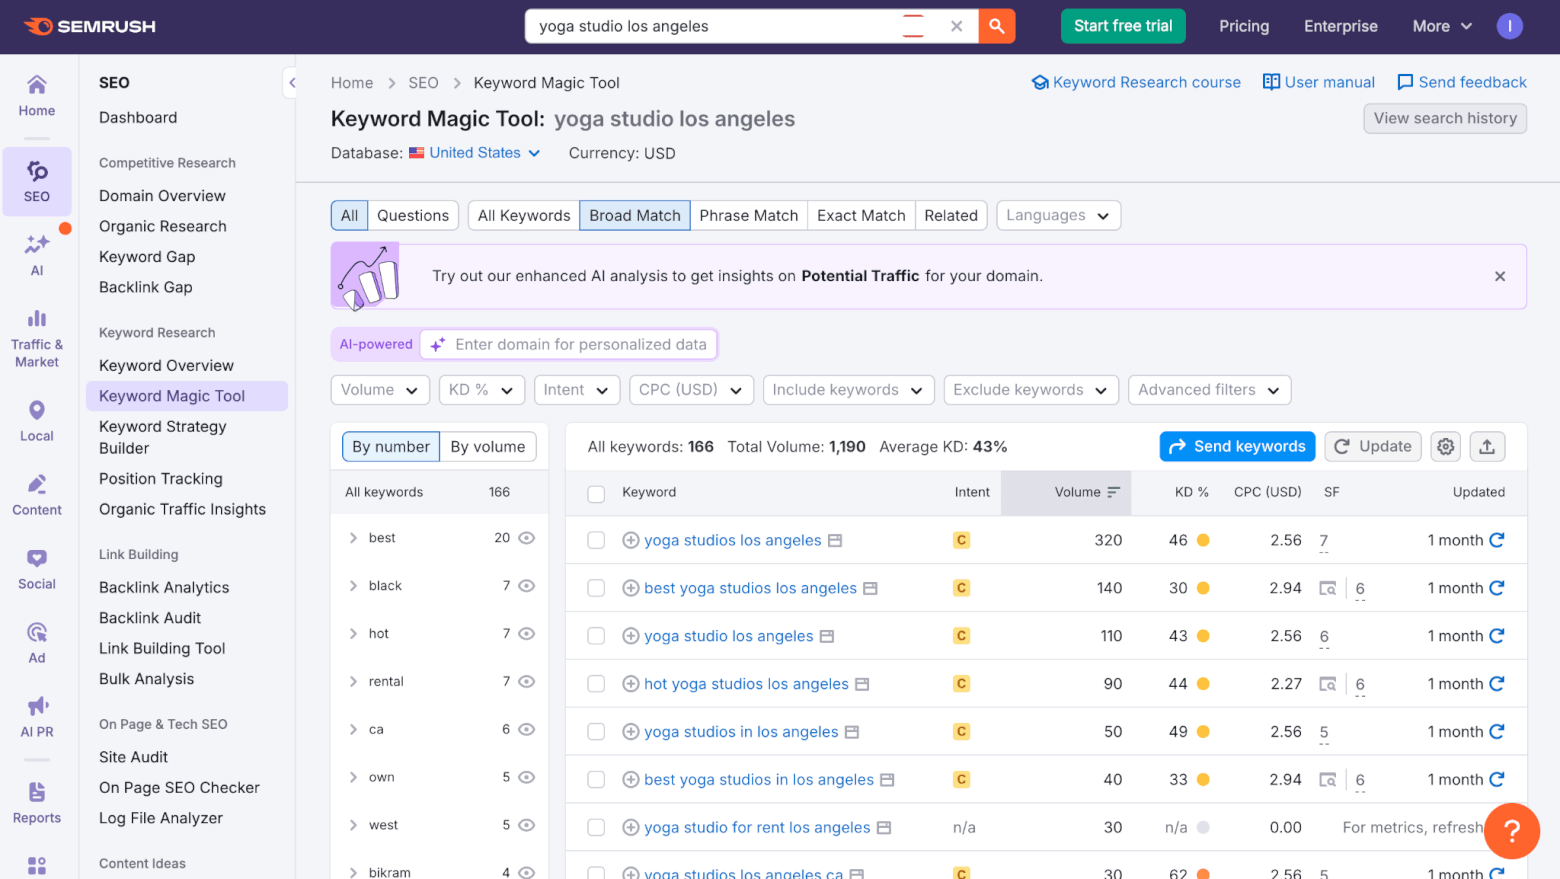Check the box for yoga studios los angeles

tap(596, 540)
